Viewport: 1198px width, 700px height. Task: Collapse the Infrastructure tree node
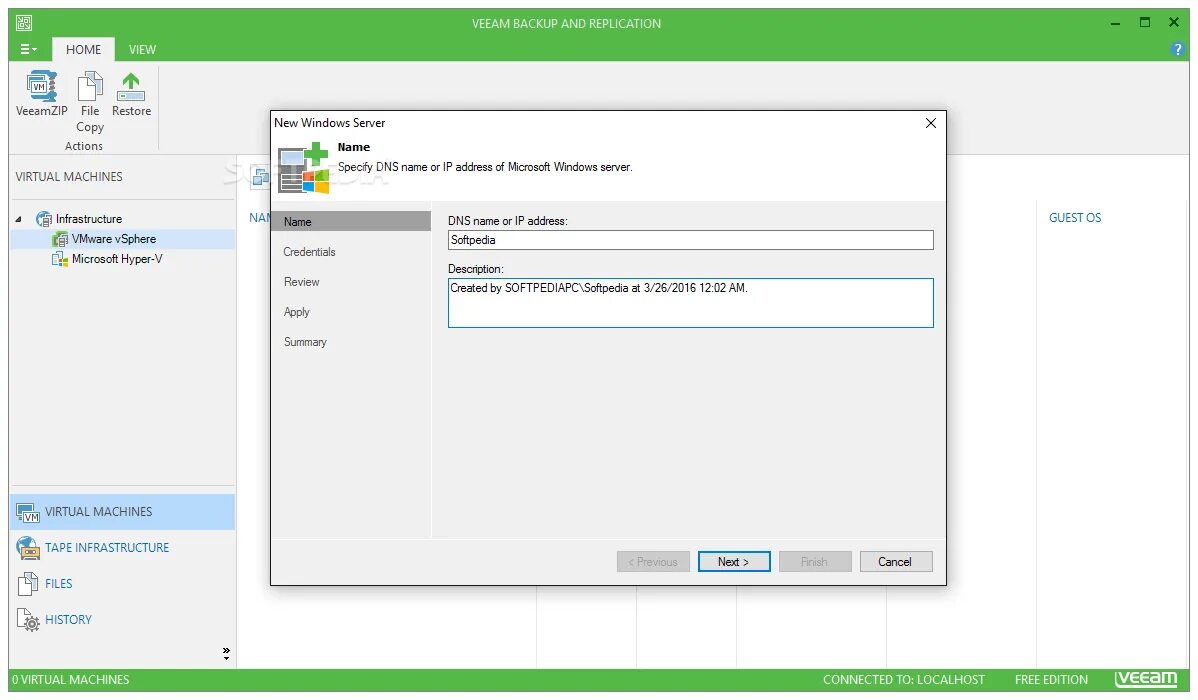point(18,219)
